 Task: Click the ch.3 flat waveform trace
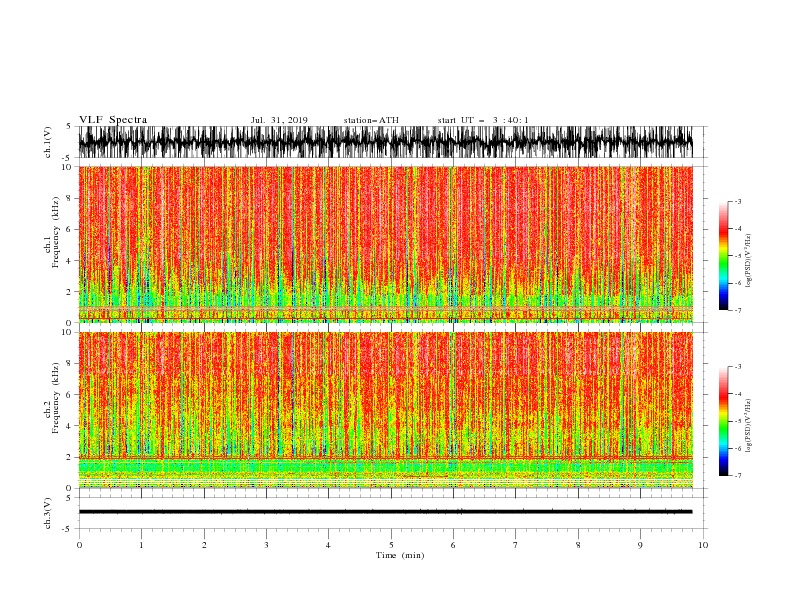coord(385,512)
